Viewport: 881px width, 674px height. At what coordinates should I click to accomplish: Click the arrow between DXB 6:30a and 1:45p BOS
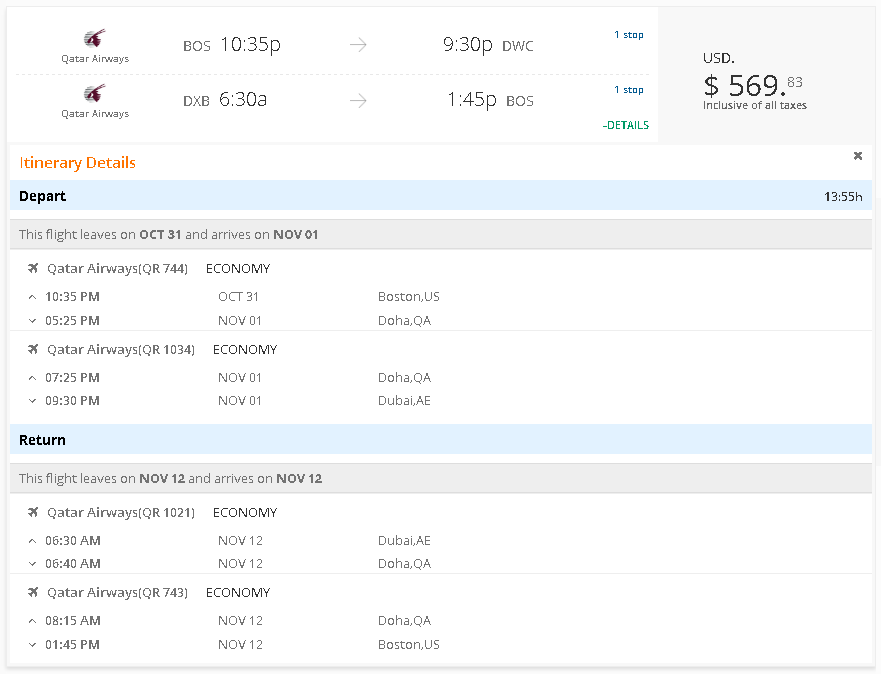(358, 100)
